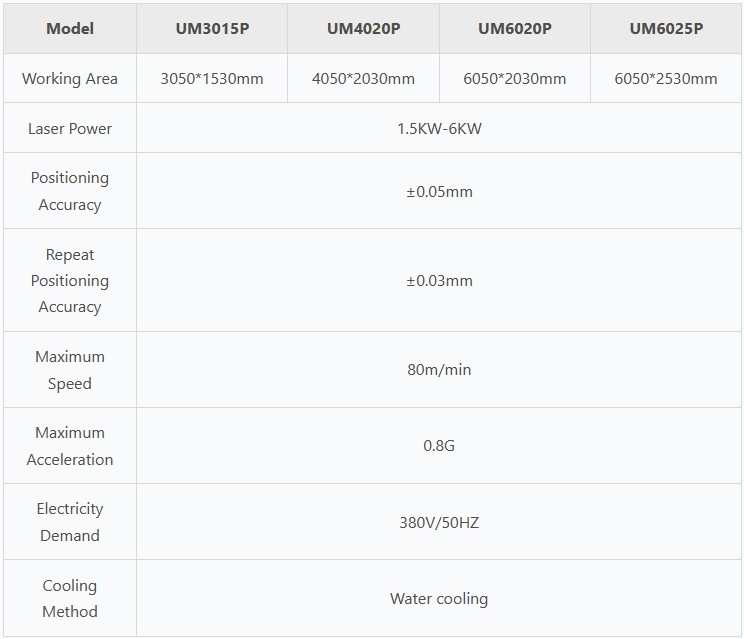Click the Working Area row label

click(70, 78)
